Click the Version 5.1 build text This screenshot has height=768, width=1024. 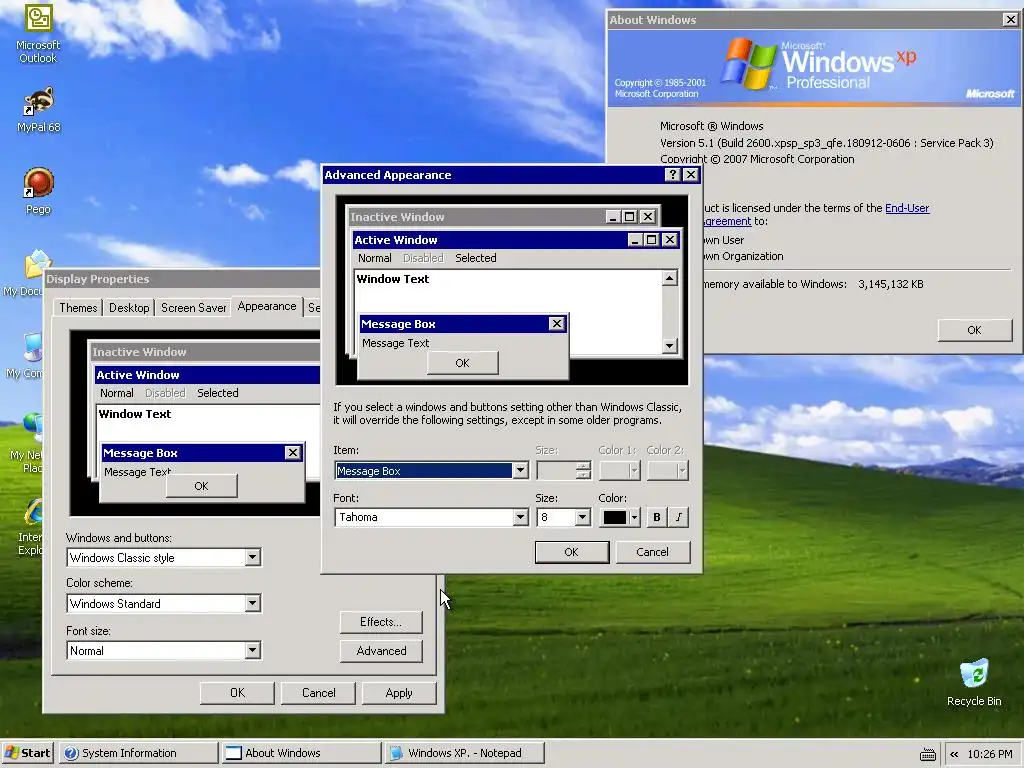(826, 143)
